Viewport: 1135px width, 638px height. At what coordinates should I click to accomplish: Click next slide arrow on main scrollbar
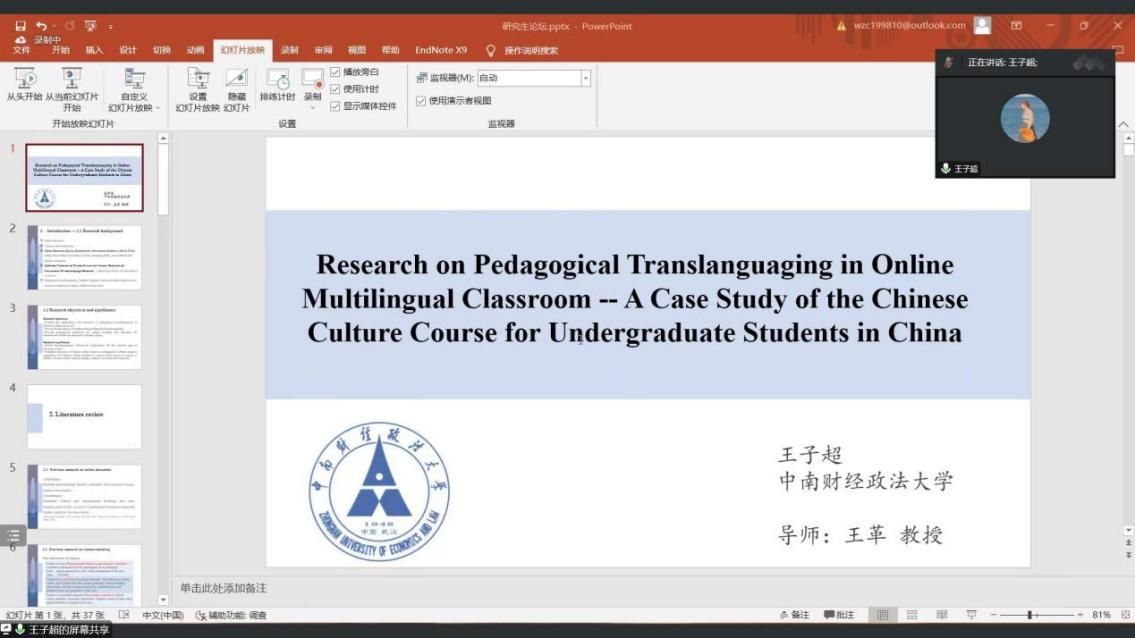coord(1128,555)
